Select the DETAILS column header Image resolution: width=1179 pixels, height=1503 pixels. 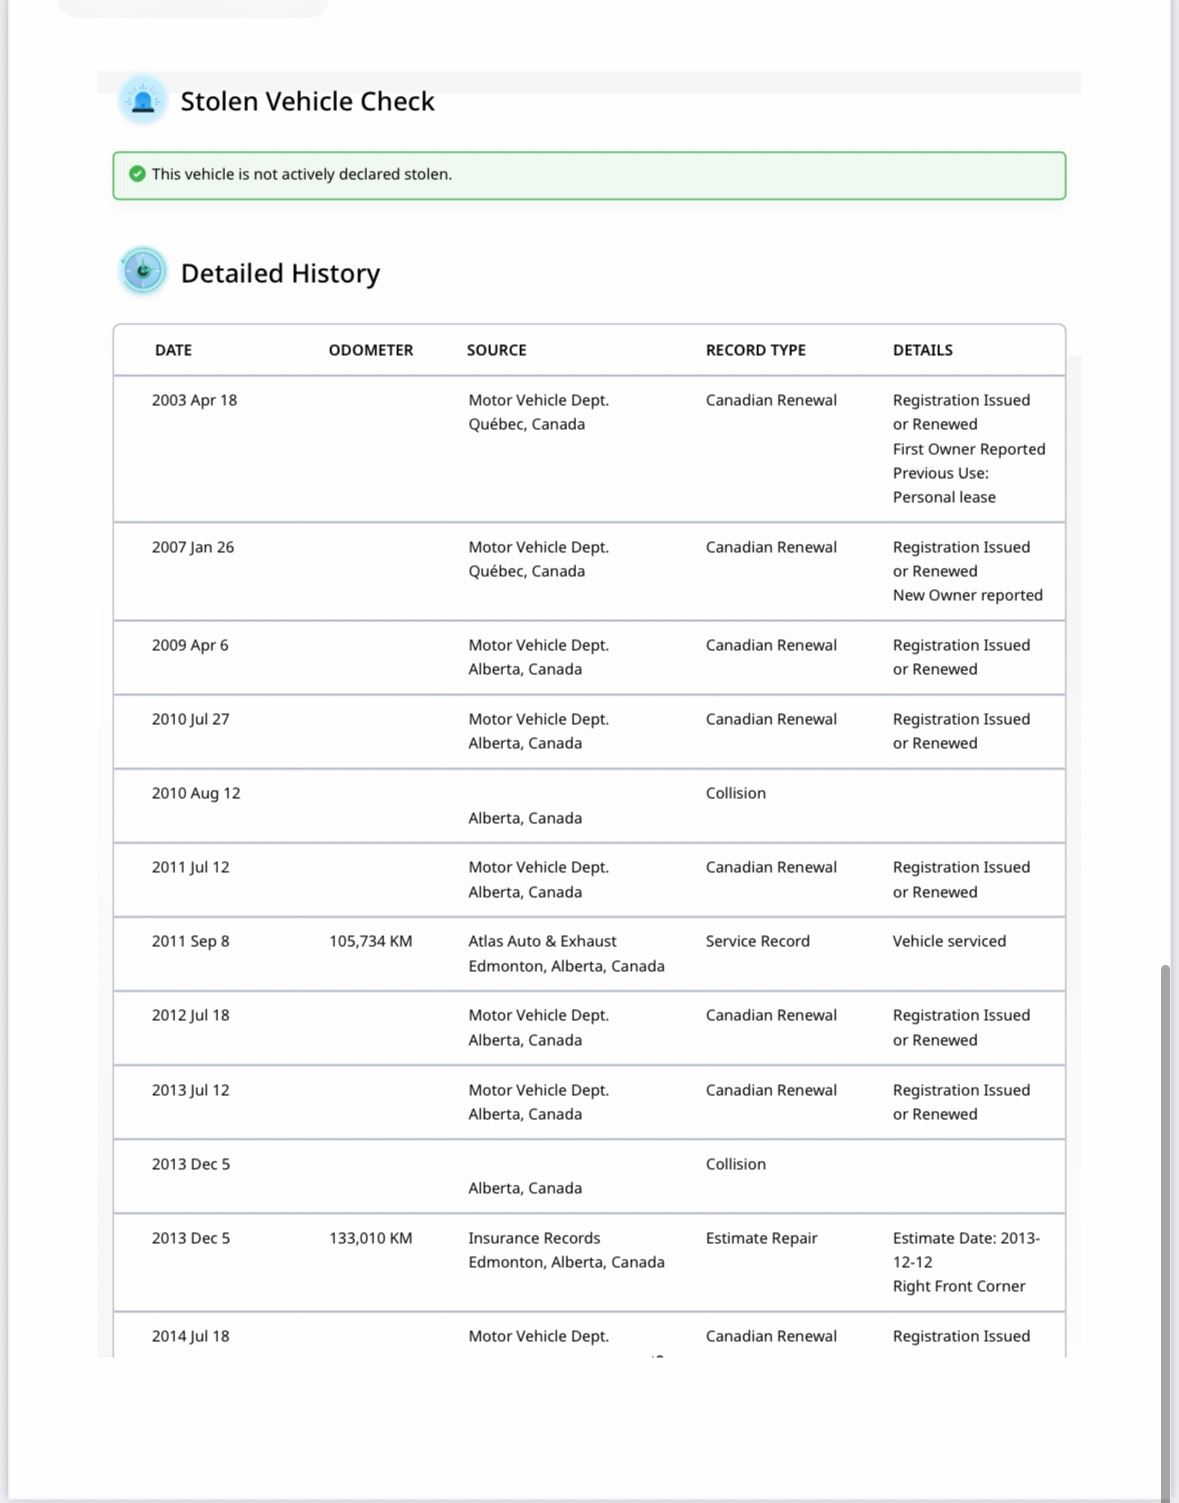922,350
